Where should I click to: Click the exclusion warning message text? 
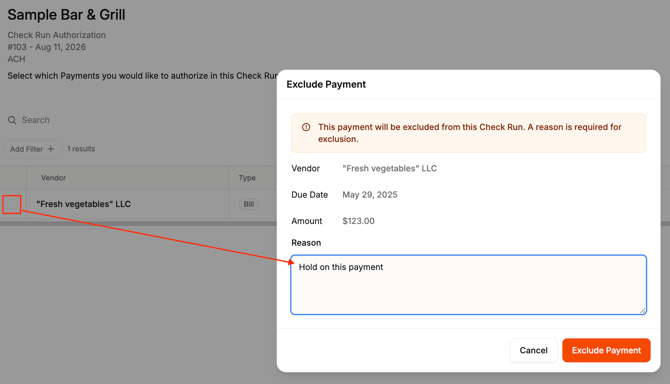click(470, 133)
